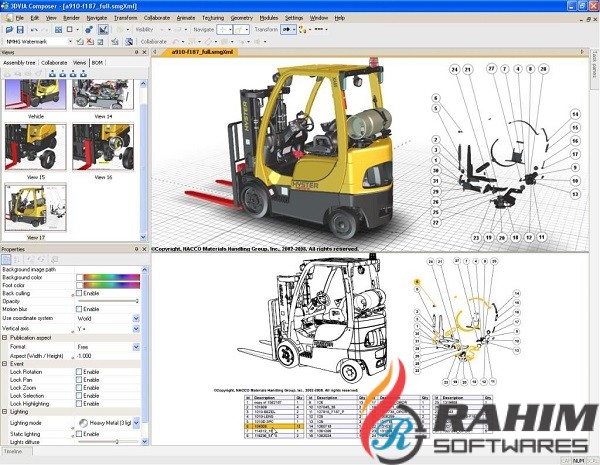
Task: Click the Transform arrow mode icon
Action: pyautogui.click(x=286, y=29)
